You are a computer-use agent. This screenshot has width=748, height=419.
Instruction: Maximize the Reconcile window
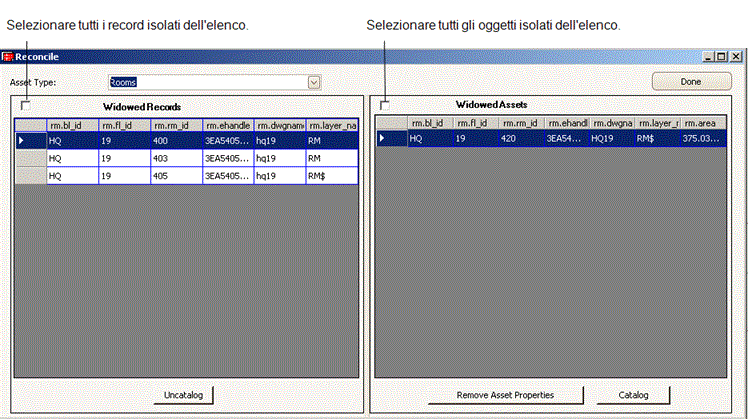click(x=722, y=57)
